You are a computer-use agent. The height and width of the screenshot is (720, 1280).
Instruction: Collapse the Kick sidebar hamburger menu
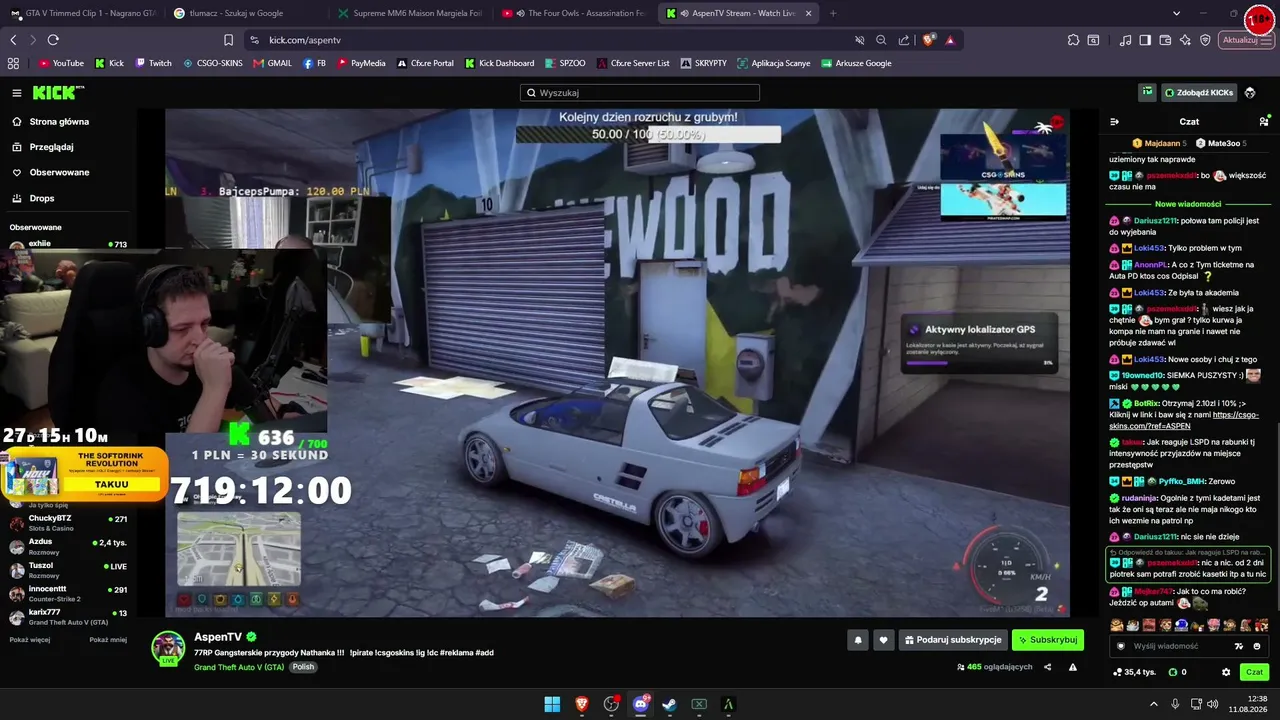(x=17, y=93)
